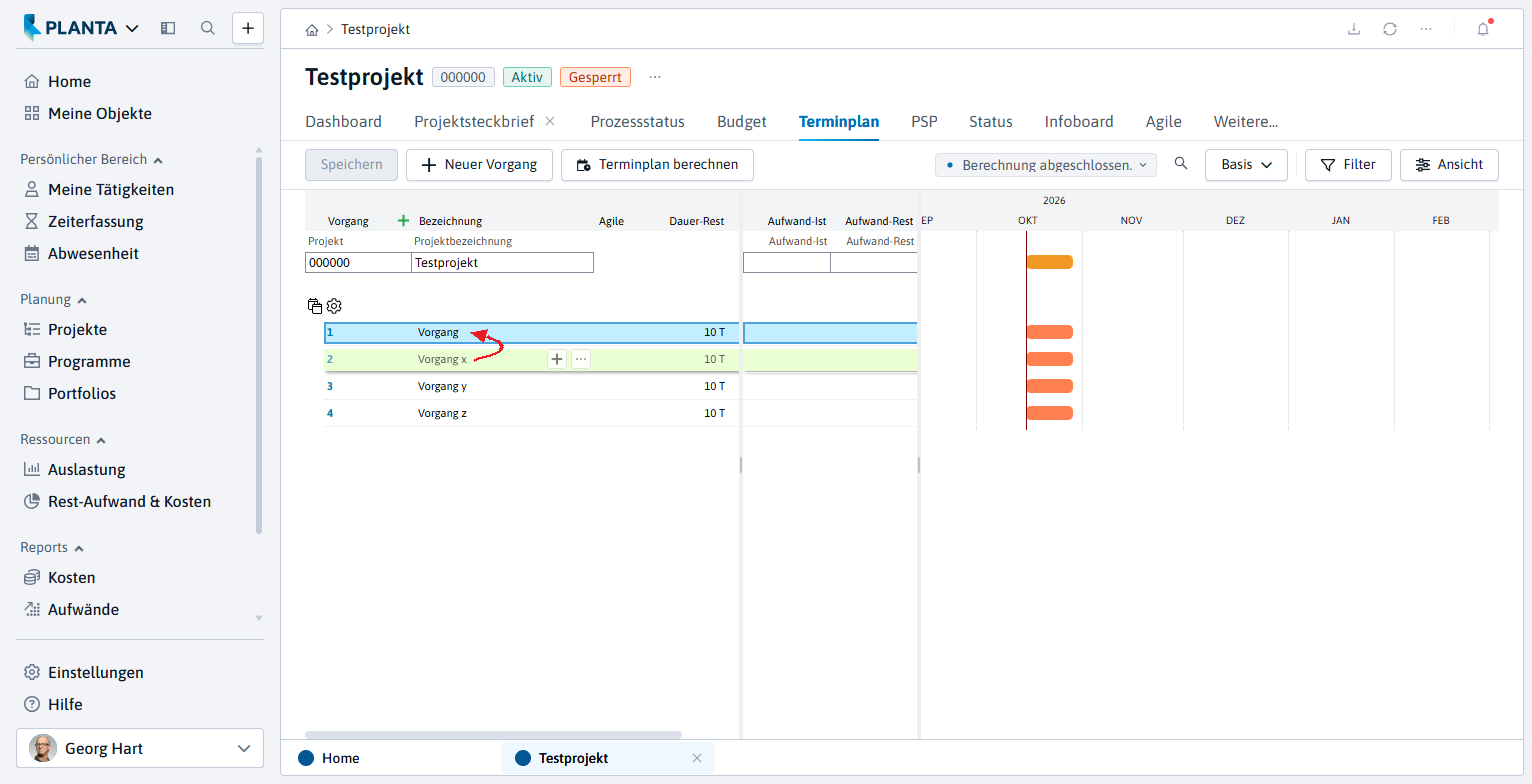1532x784 pixels.
Task: Open the Basis dropdown
Action: 1246,165
